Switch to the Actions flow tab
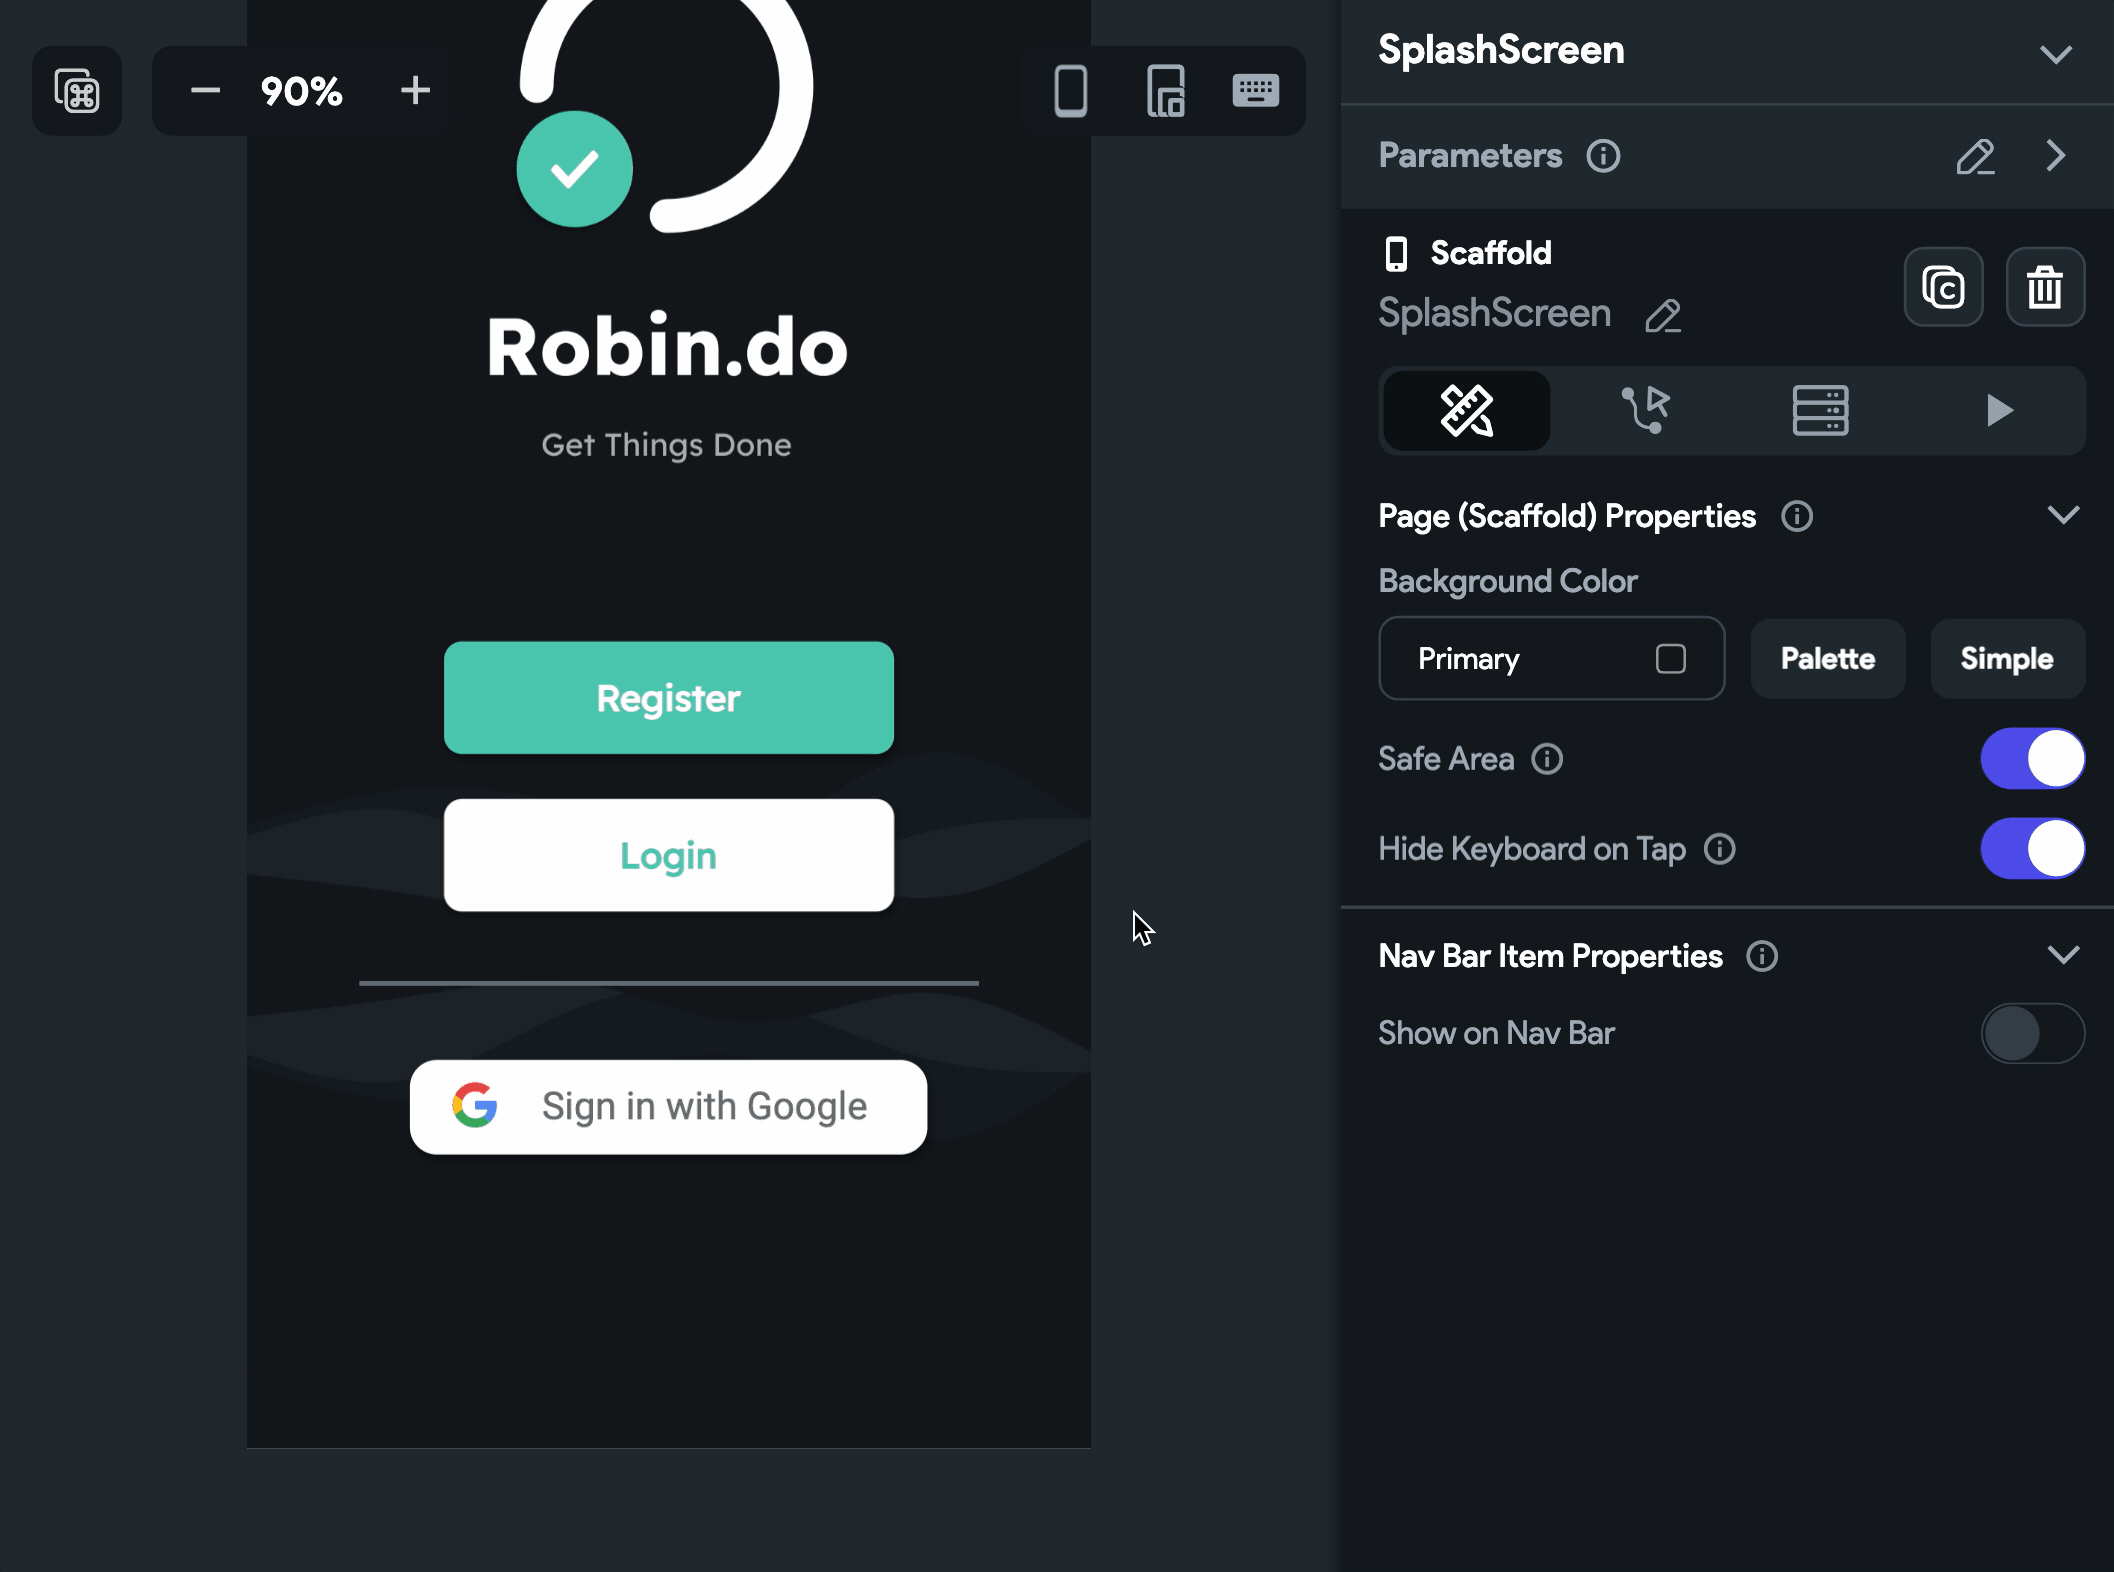The height and width of the screenshot is (1572, 2114). coord(1645,411)
